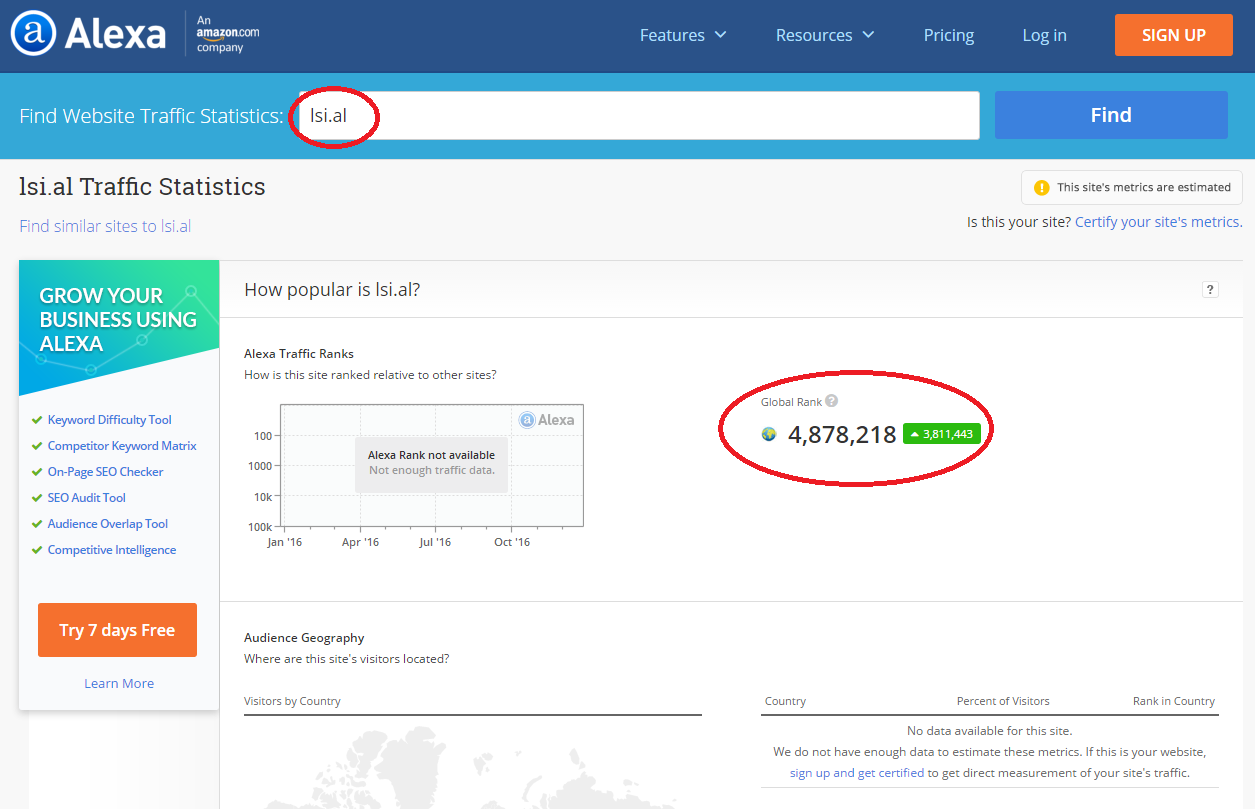This screenshot has height=809, width=1255.
Task: Click the Alexa logo in header
Action: coord(88,35)
